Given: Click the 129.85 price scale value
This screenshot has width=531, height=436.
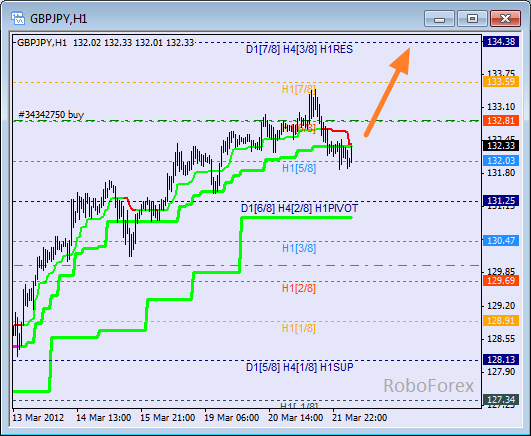Looking at the screenshot, I should coord(501,271).
